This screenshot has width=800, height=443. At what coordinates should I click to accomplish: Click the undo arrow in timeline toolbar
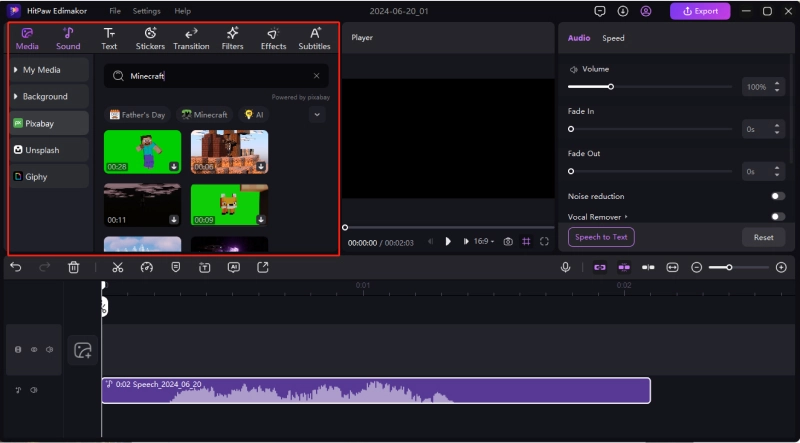click(x=15, y=267)
